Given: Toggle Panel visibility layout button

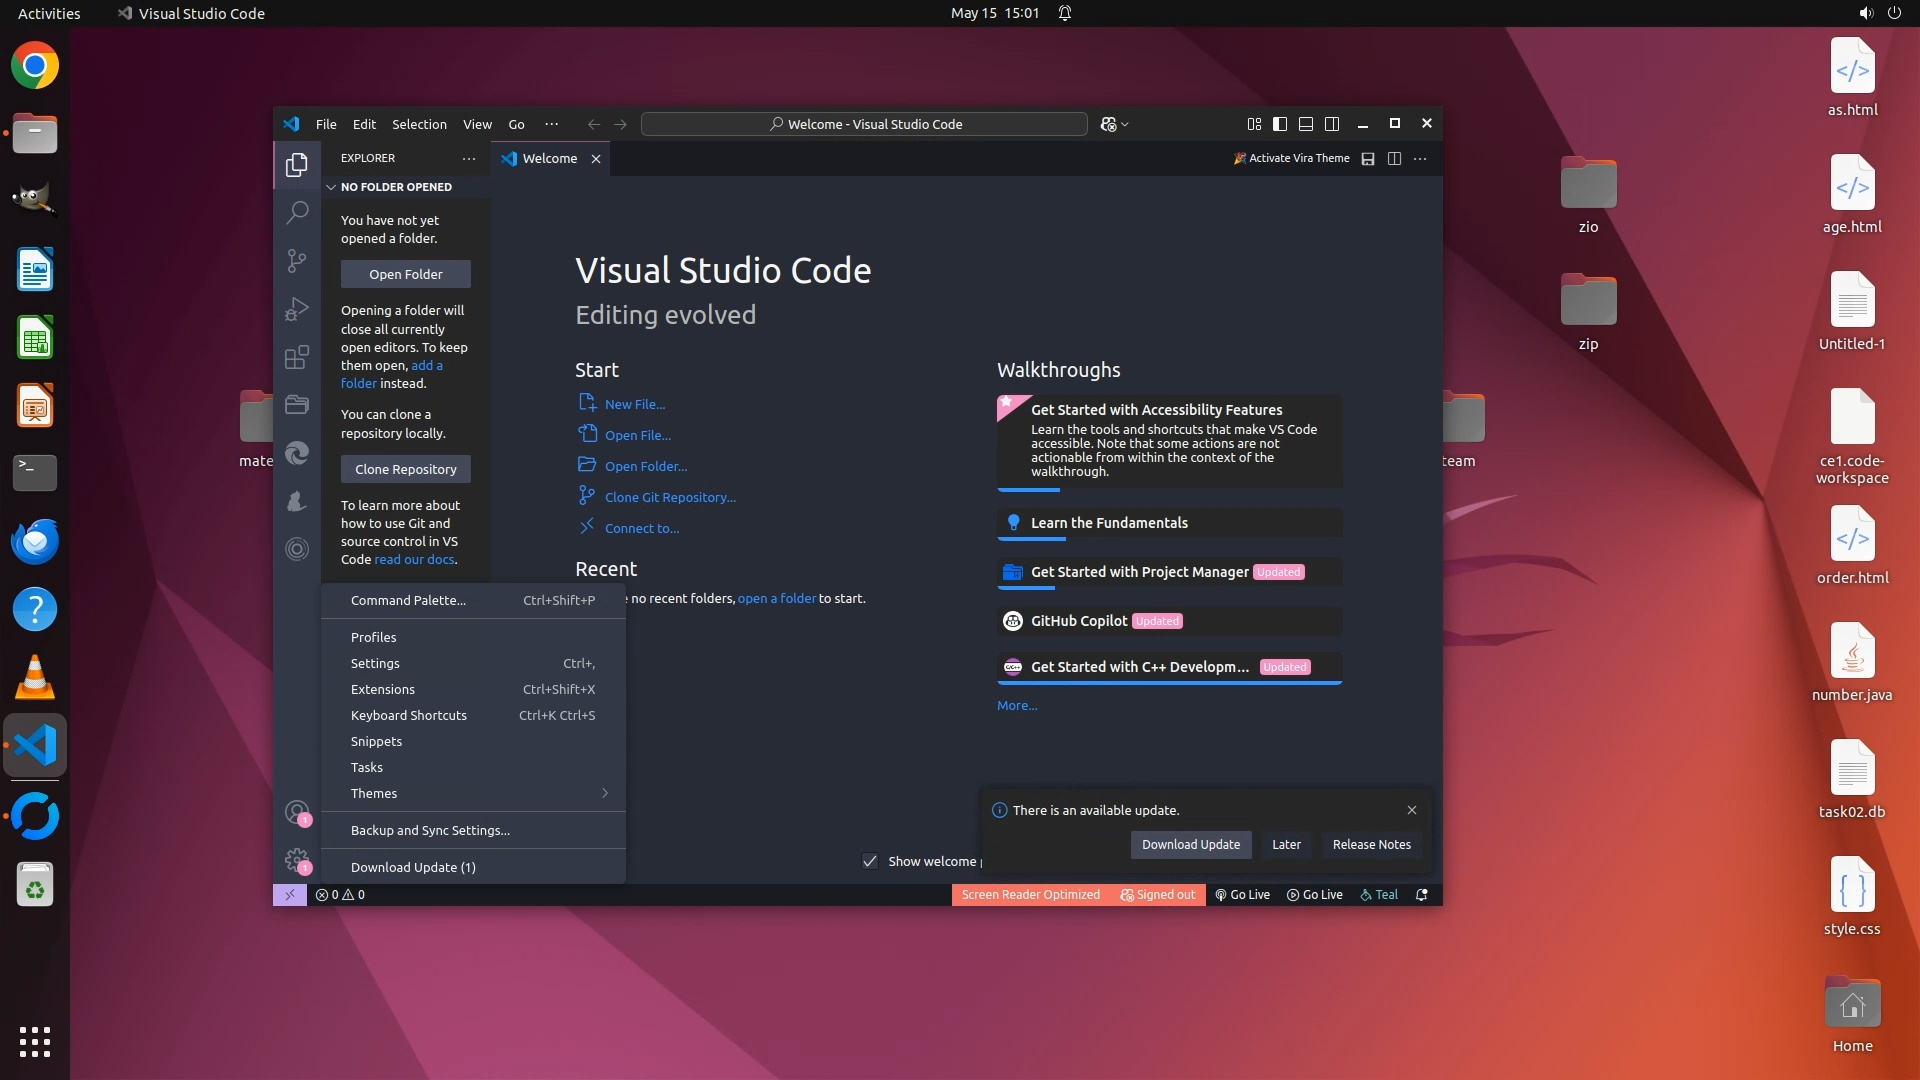Looking at the screenshot, I should coord(1306,124).
